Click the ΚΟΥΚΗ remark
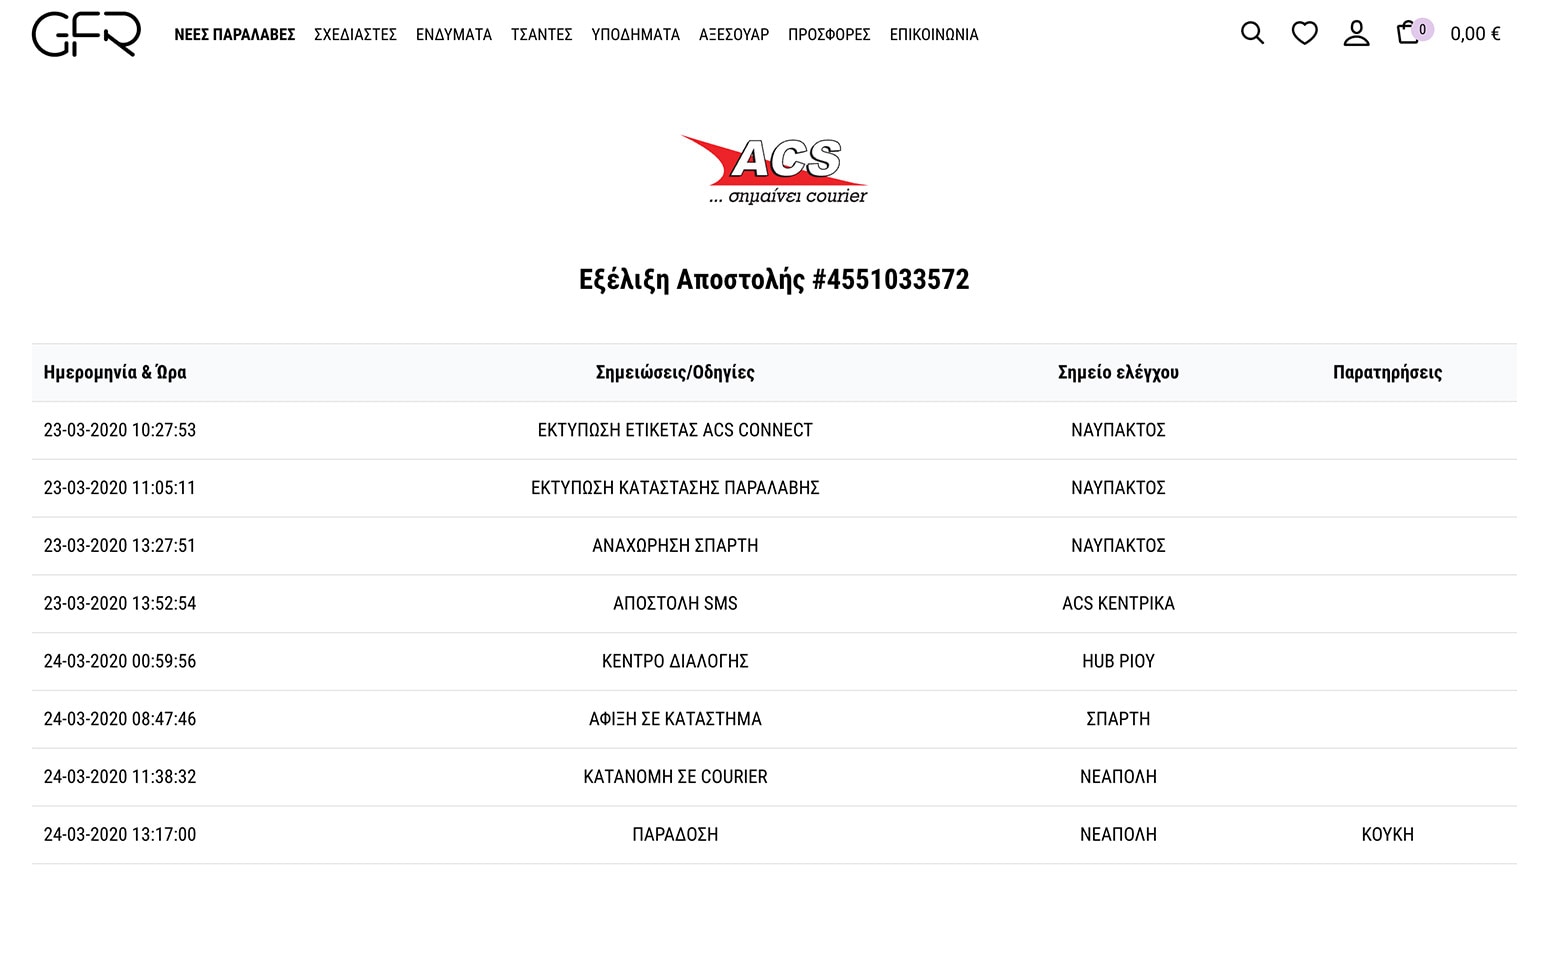Screen dimensions: 1550x974 (1387, 834)
